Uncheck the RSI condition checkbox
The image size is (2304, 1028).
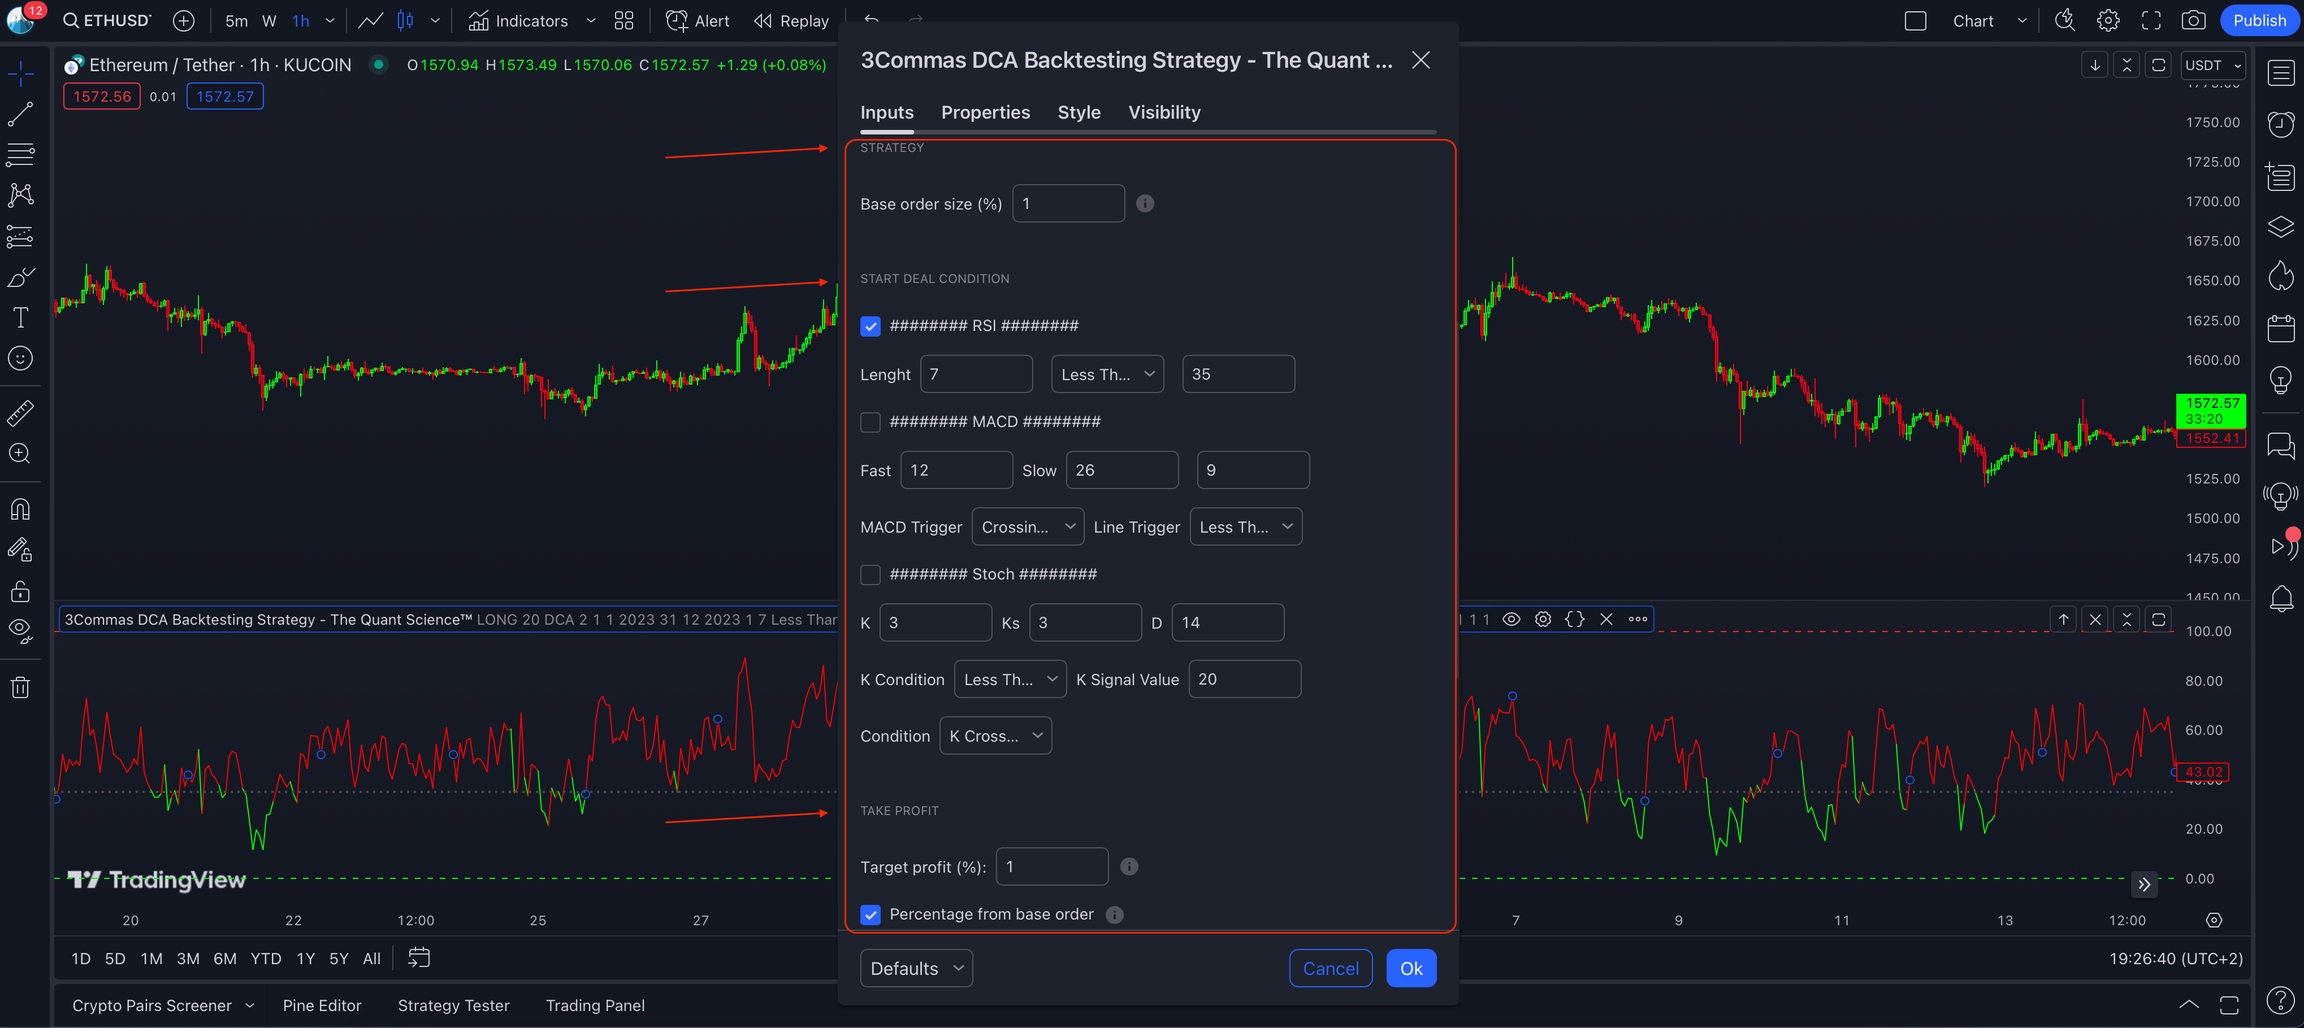870,326
